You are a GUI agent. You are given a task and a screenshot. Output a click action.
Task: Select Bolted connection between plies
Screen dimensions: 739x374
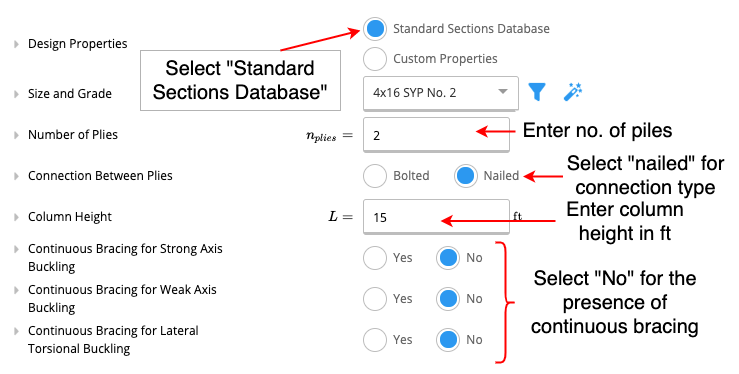tap(375, 176)
